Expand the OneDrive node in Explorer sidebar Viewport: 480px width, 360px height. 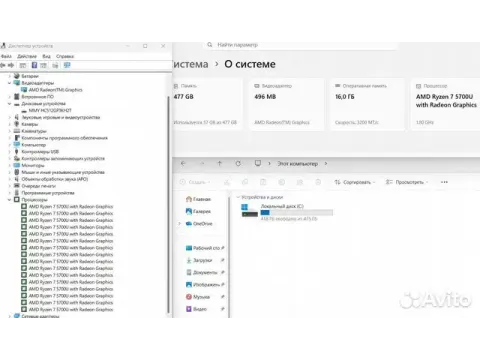pos(180,224)
